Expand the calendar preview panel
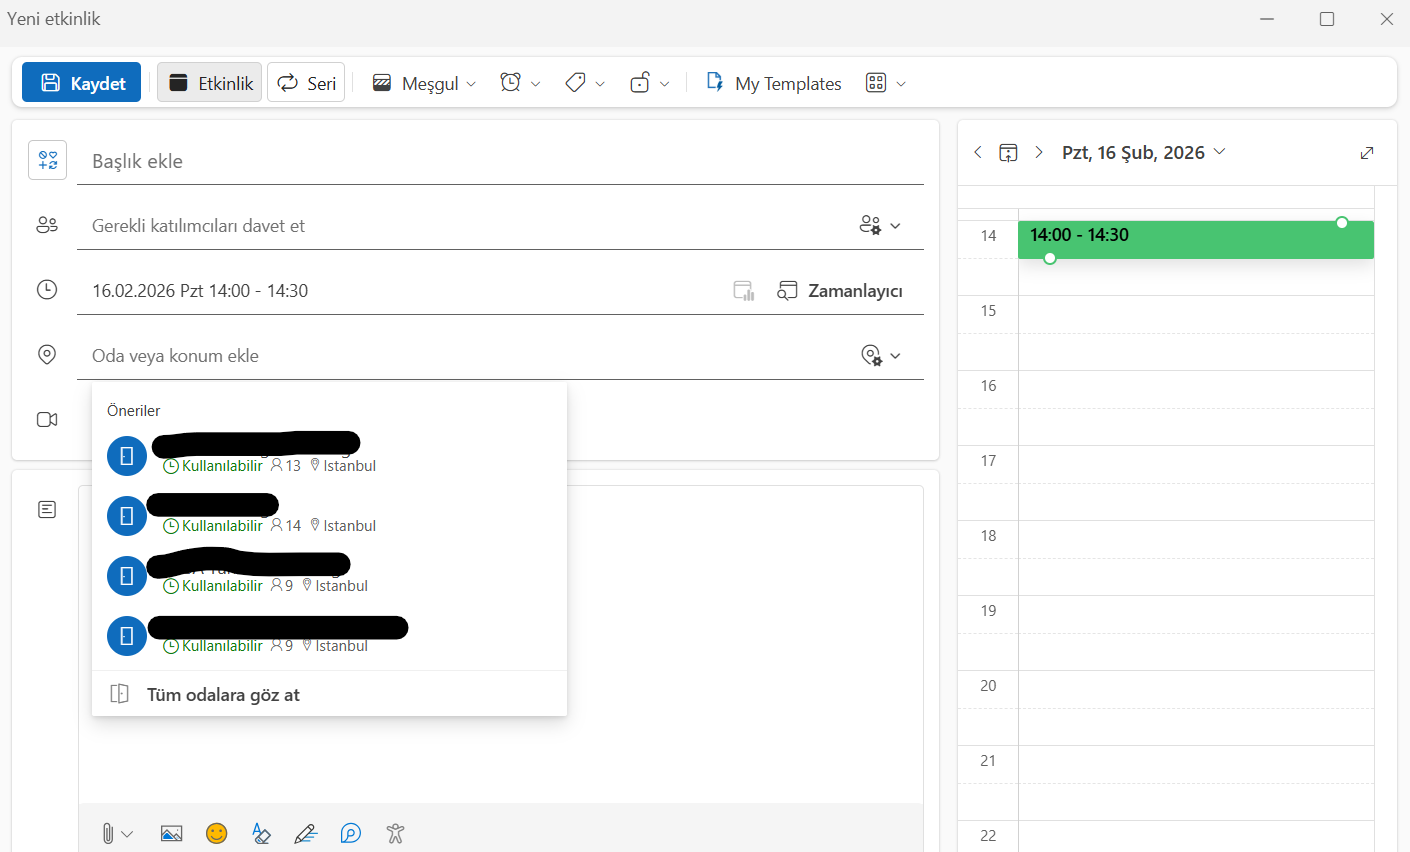This screenshot has width=1410, height=852. [1367, 153]
